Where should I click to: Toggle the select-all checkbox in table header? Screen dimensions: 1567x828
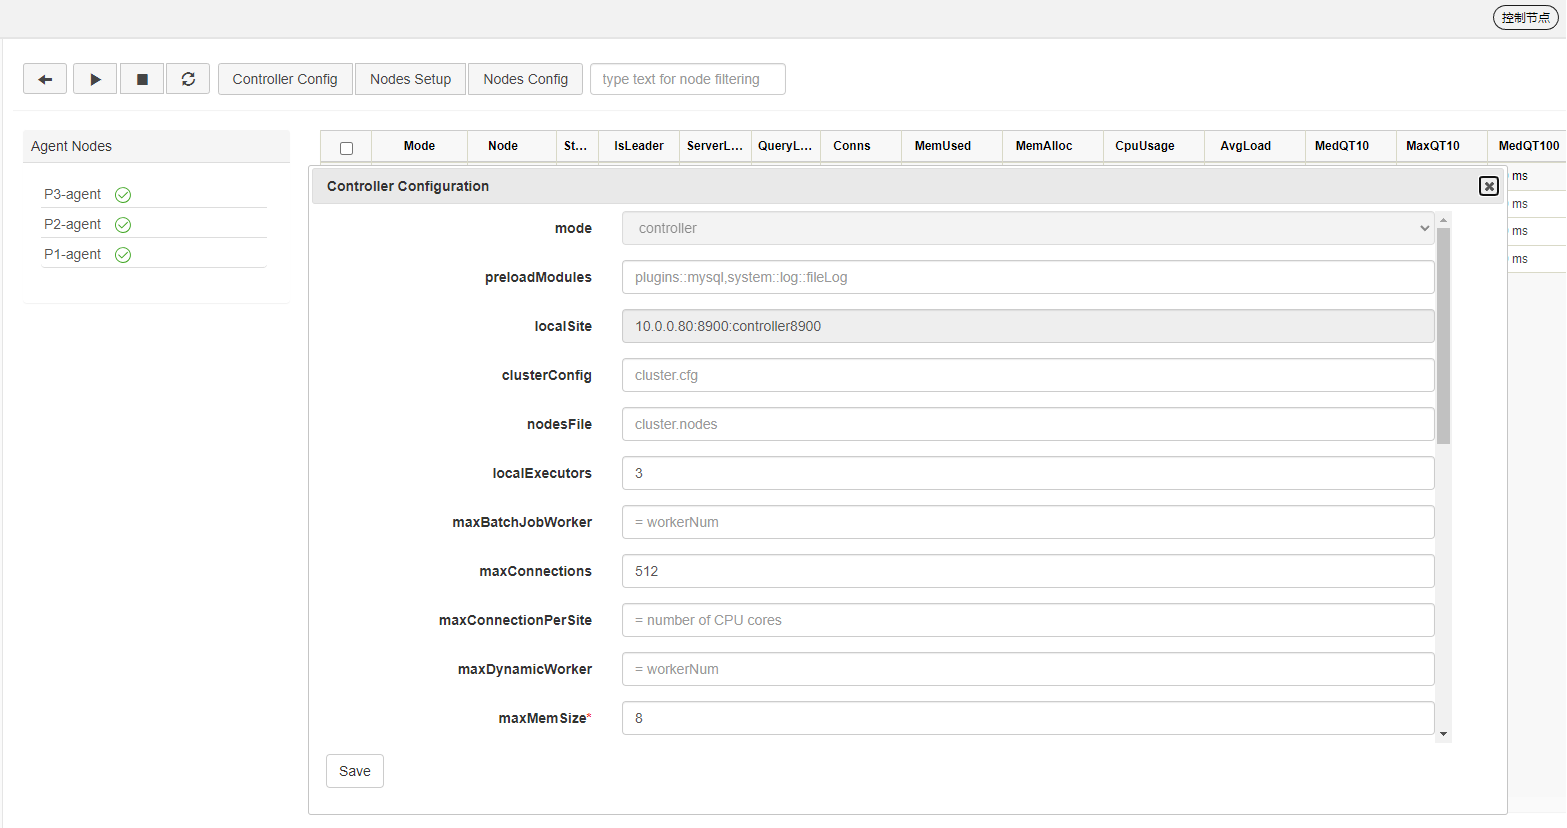(x=346, y=148)
